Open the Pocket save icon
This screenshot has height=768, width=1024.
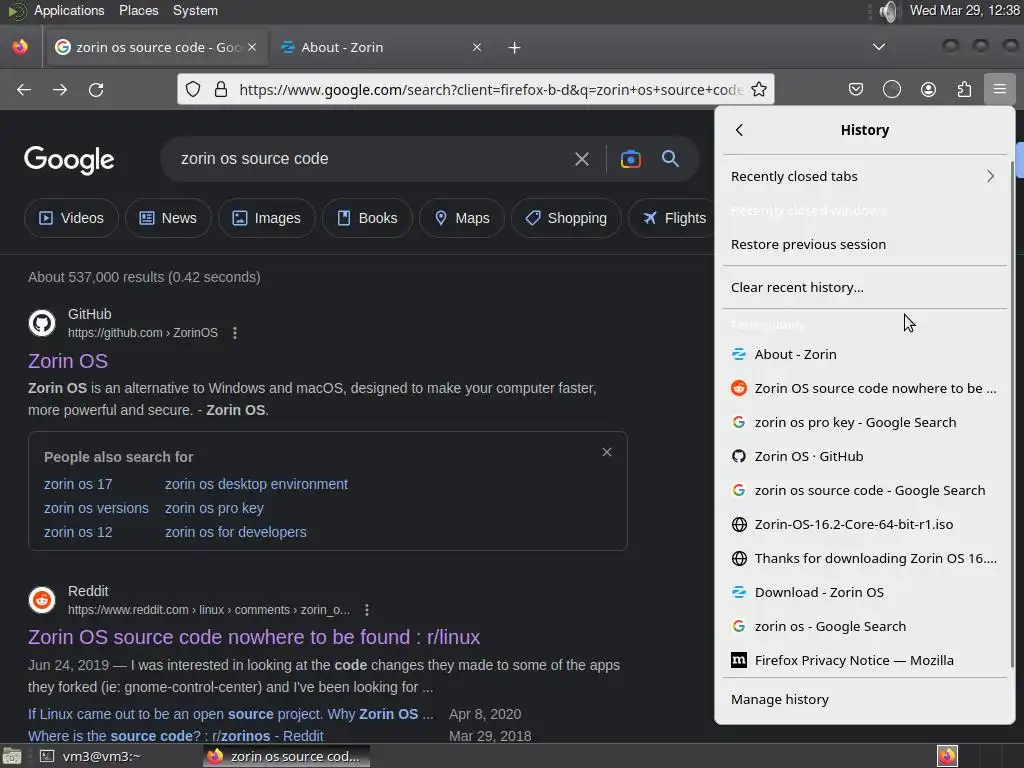856,89
